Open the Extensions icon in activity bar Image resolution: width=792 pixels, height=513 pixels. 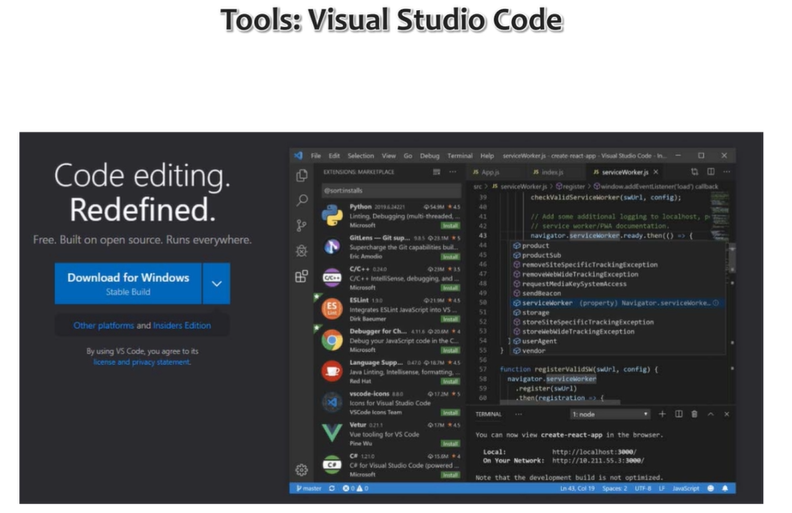point(302,276)
